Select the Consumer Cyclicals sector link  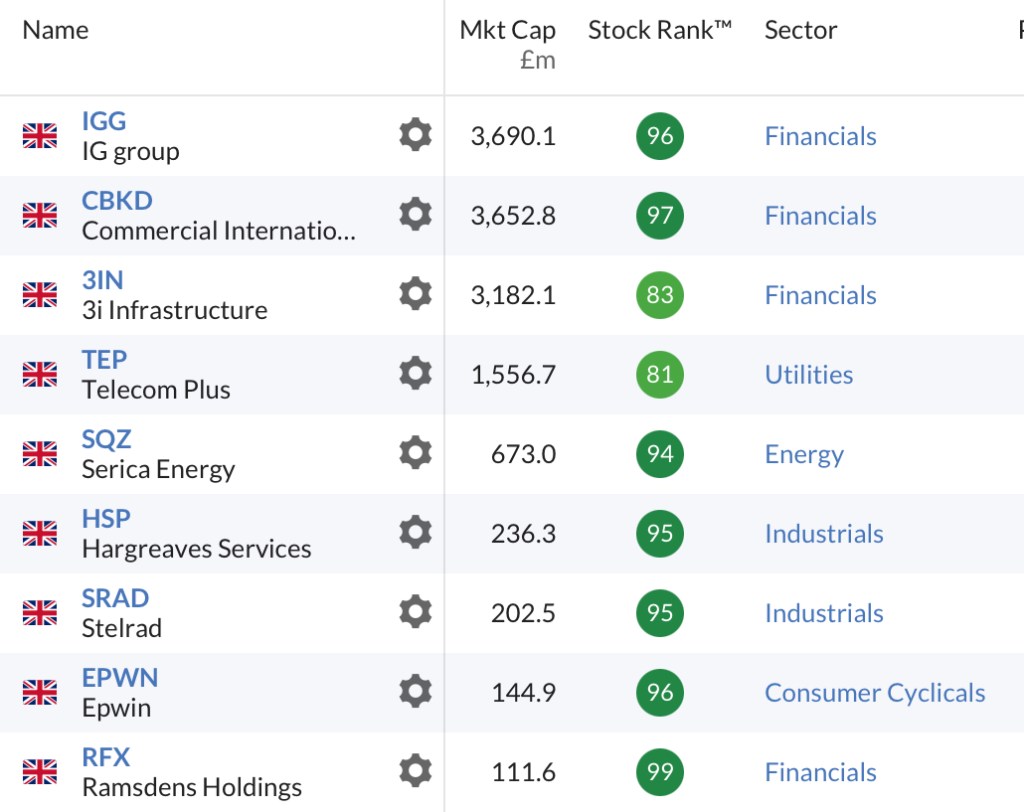(x=874, y=693)
